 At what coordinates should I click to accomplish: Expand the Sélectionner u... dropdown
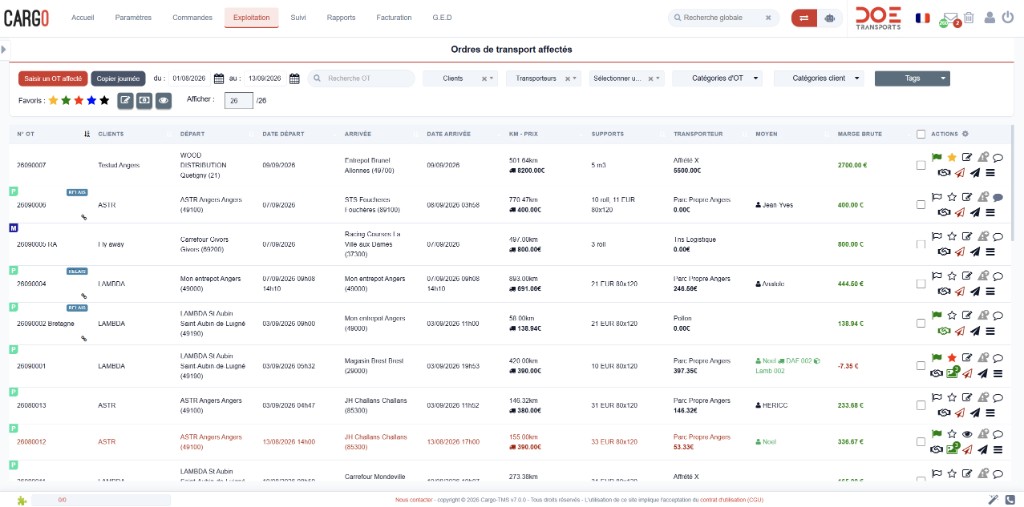pyautogui.click(x=658, y=78)
